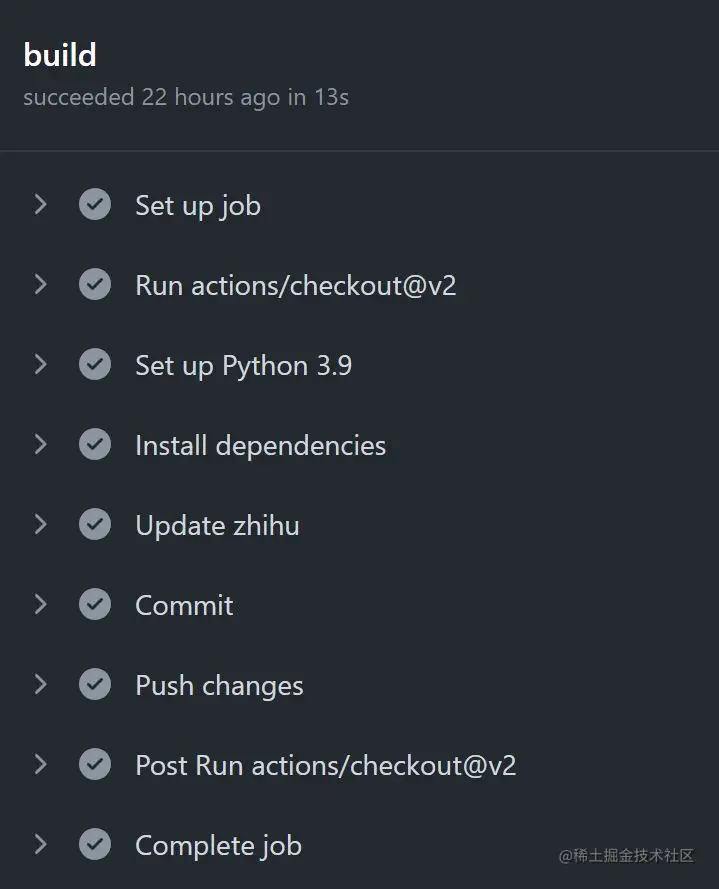Click the Install dependencies status checkmark
The image size is (719, 889).
tap(95, 445)
